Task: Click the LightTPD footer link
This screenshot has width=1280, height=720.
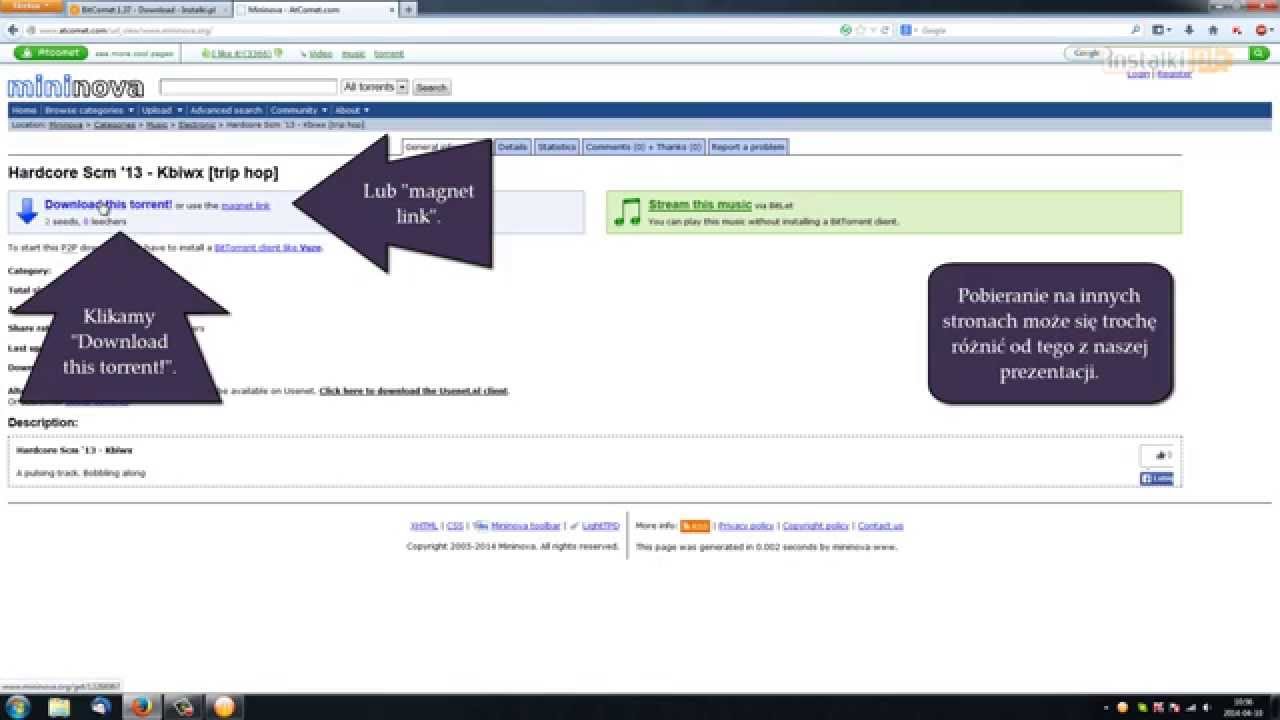Action: click(x=601, y=526)
